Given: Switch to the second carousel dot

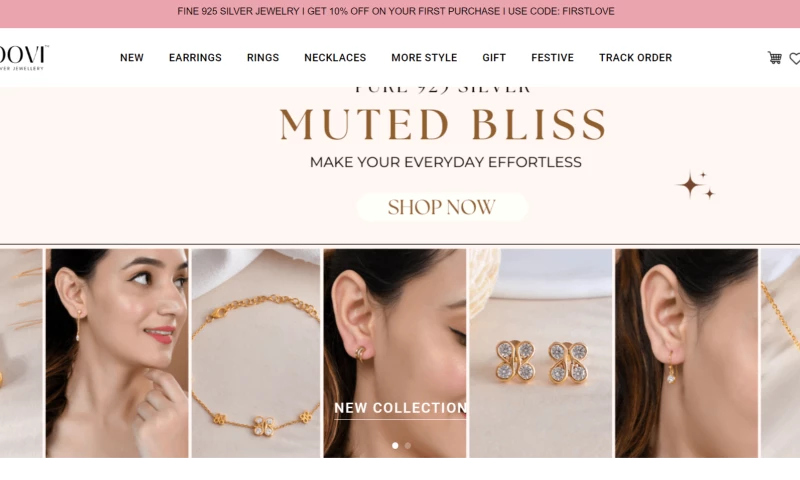Looking at the screenshot, I should [x=408, y=445].
